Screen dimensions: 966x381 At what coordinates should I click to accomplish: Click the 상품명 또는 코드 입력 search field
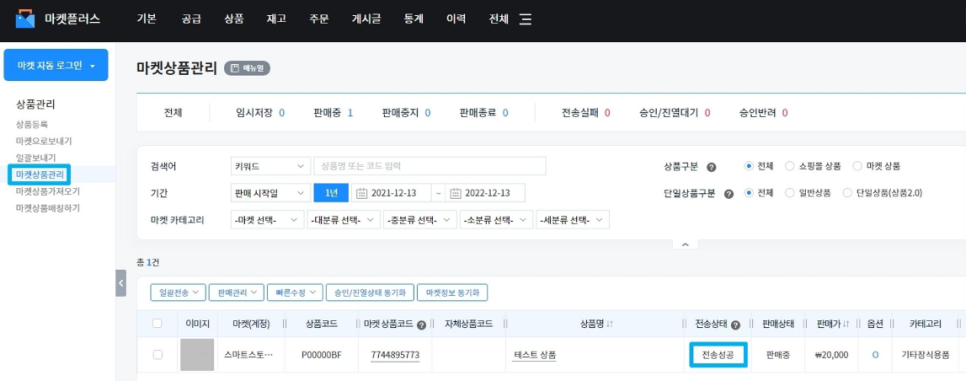(x=430, y=166)
